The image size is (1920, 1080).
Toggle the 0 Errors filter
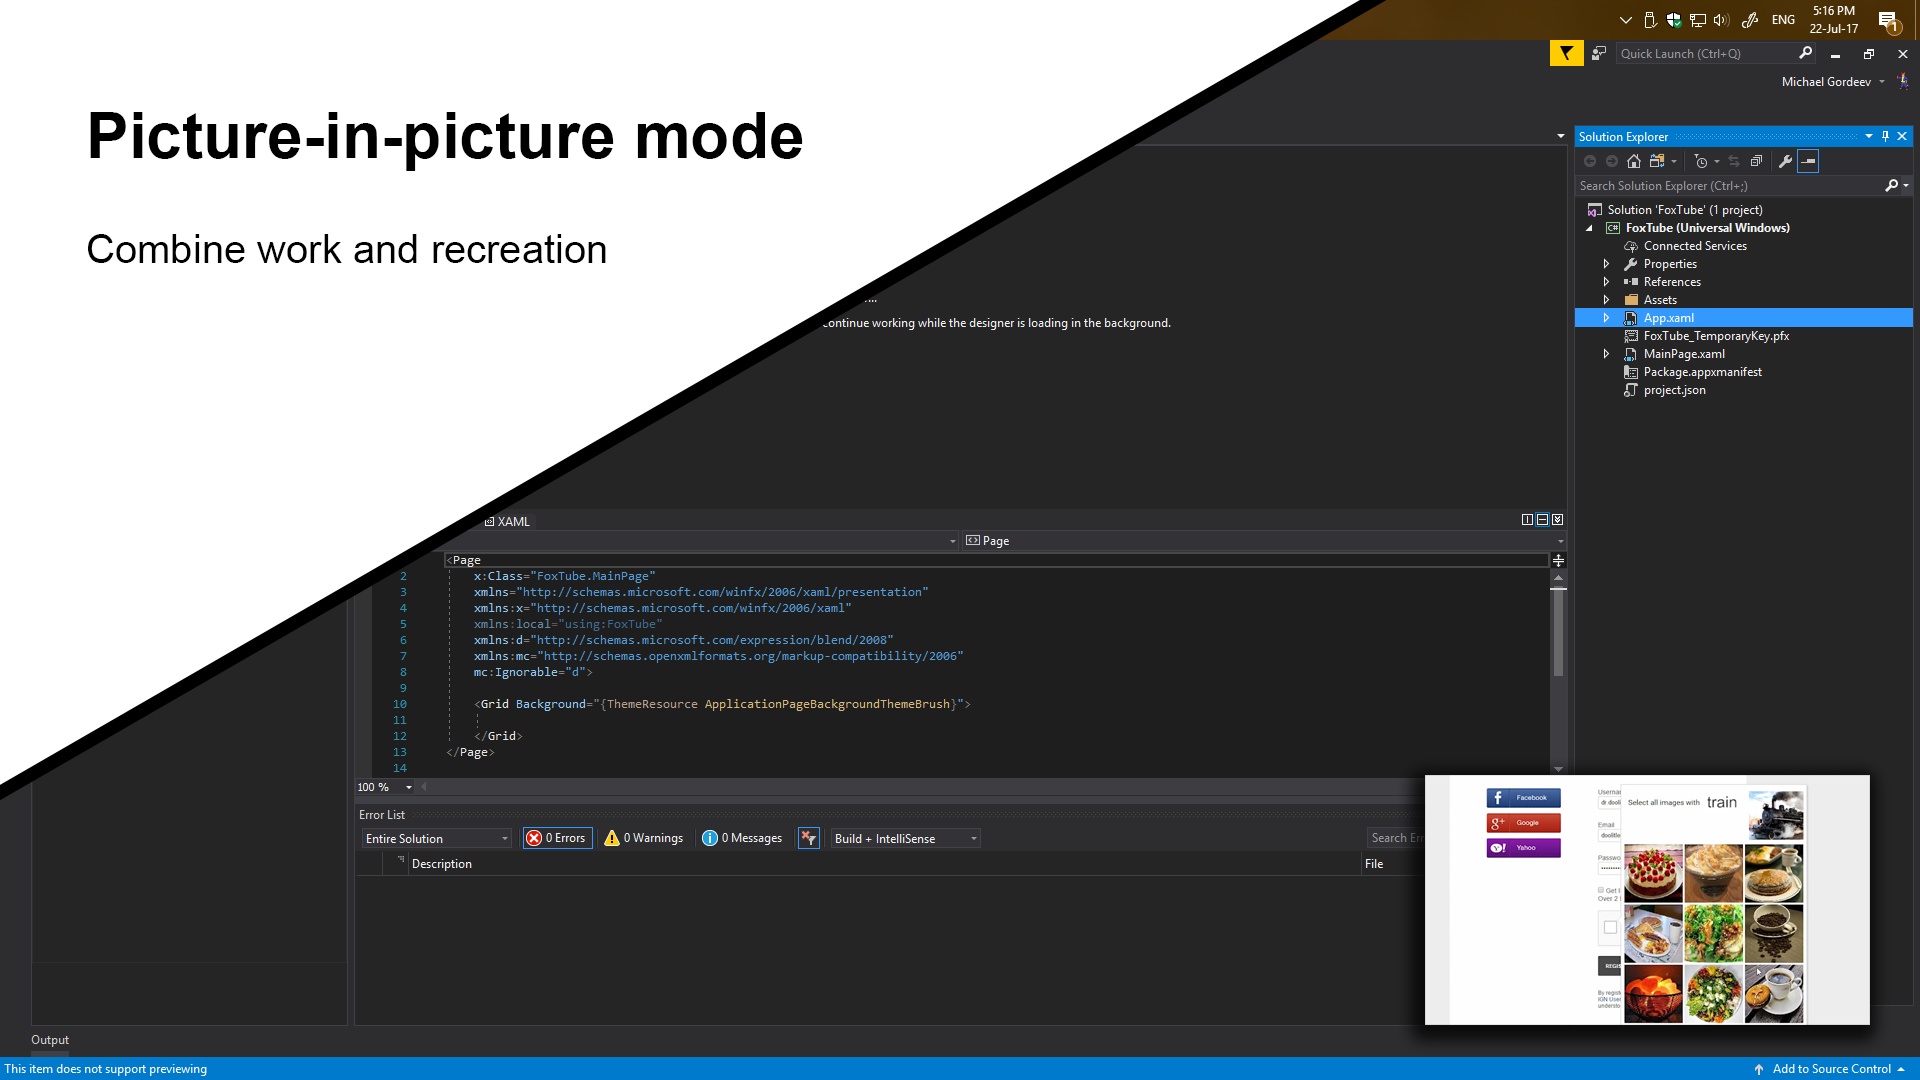557,838
